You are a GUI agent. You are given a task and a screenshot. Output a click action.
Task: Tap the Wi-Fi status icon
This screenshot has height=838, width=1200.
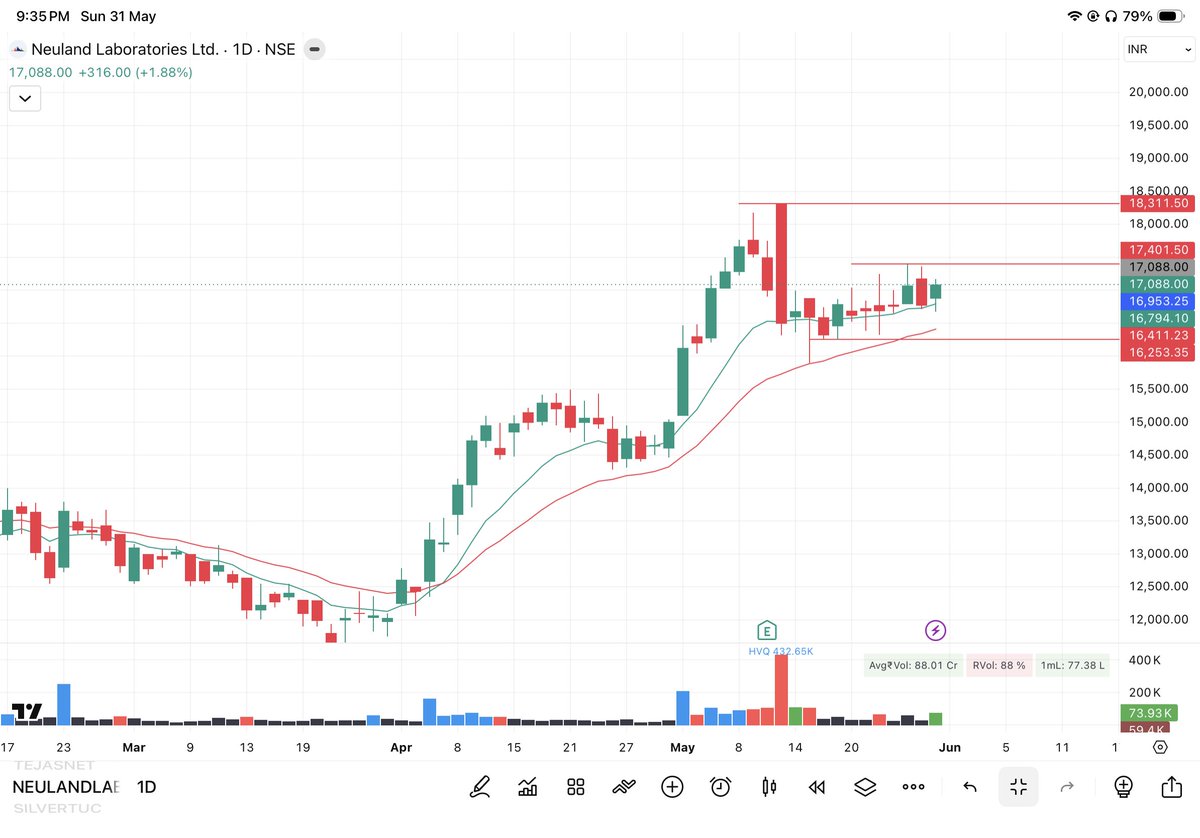click(1075, 16)
